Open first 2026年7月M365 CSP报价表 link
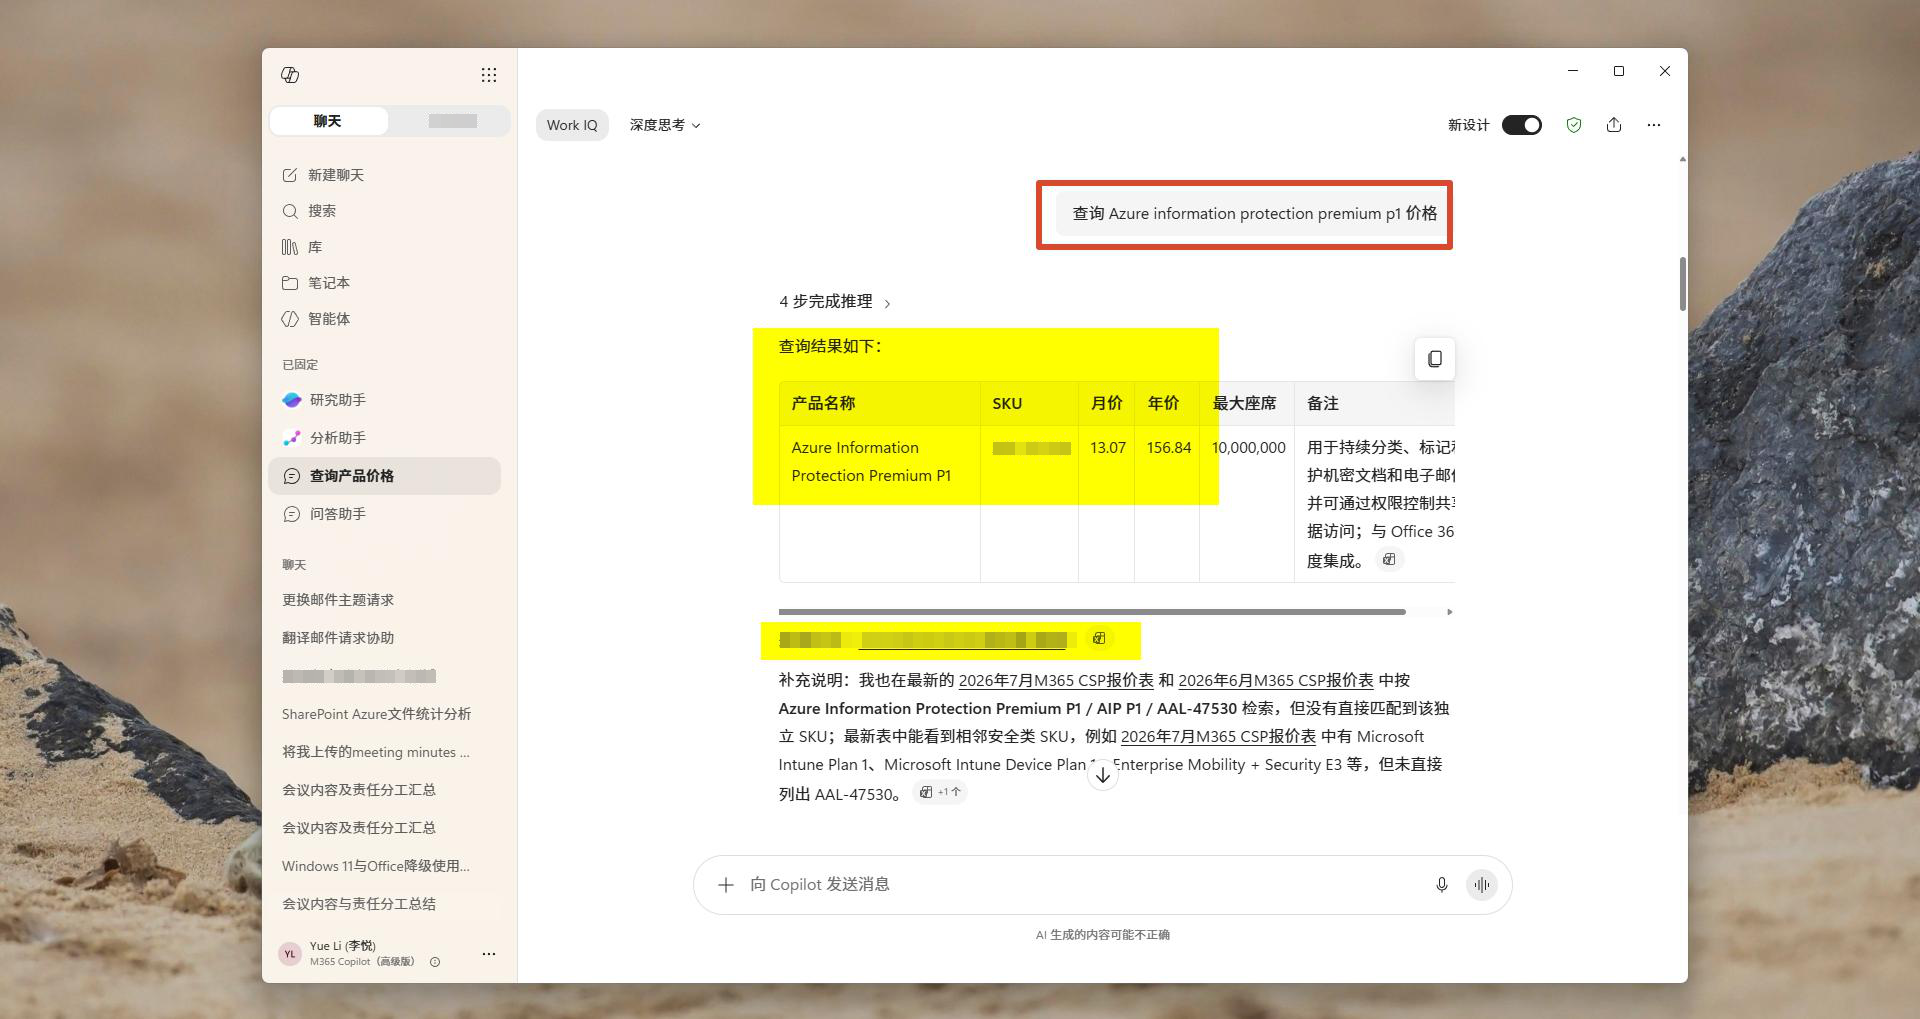 pyautogui.click(x=1056, y=680)
